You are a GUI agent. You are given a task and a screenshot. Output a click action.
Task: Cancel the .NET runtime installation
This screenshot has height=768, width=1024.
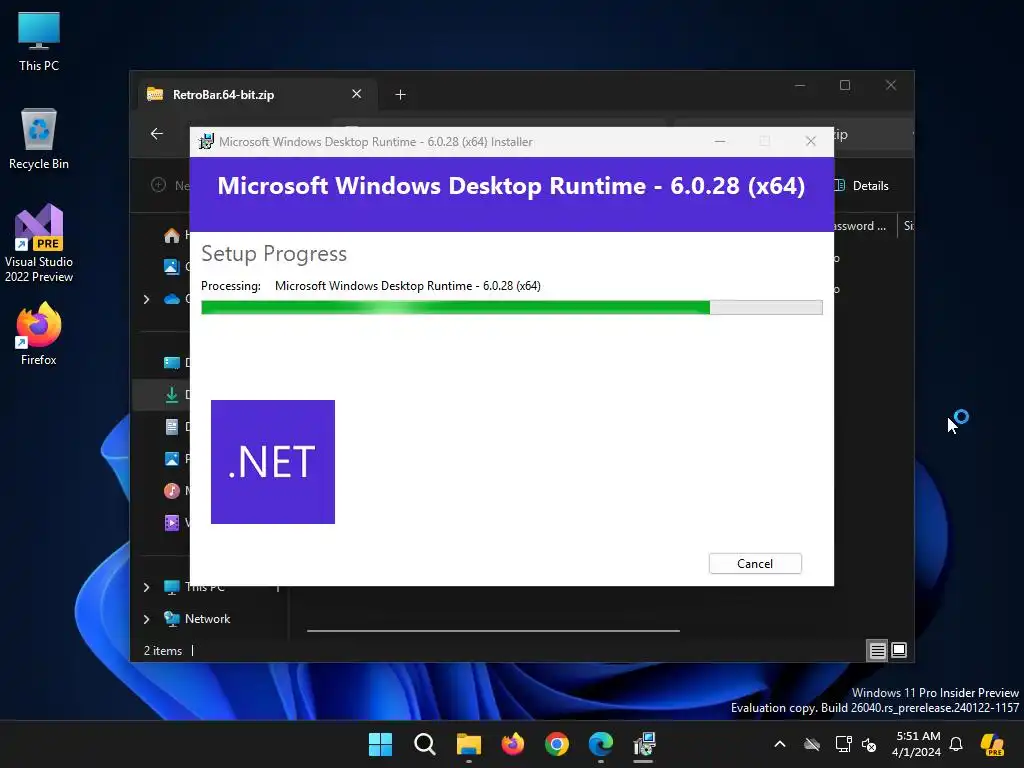[755, 564]
